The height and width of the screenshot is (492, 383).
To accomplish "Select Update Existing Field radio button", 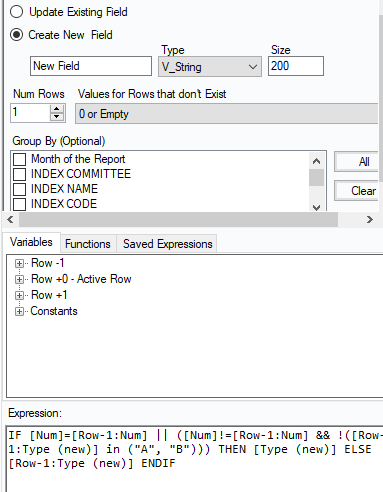I will [16, 12].
